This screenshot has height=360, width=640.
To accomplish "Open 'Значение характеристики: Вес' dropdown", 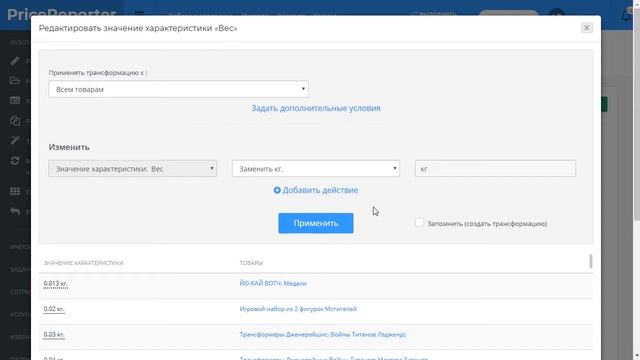I will coord(133,169).
